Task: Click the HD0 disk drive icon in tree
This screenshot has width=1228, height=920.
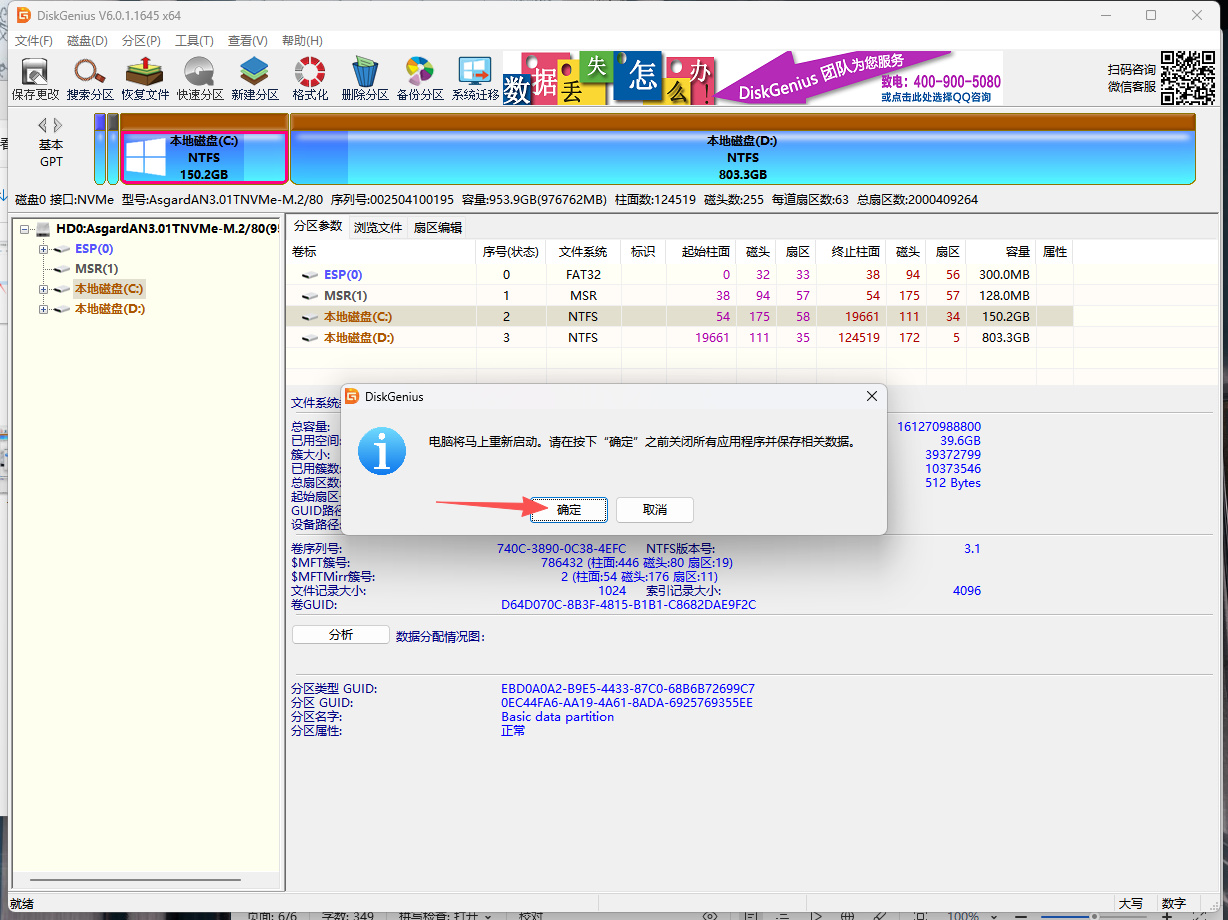Action: click(43, 229)
